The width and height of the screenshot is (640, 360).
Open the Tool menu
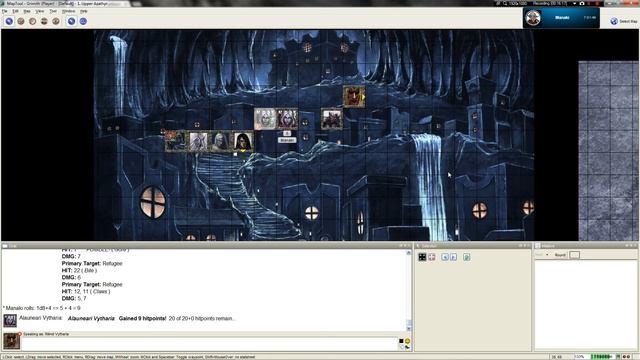tap(53, 11)
